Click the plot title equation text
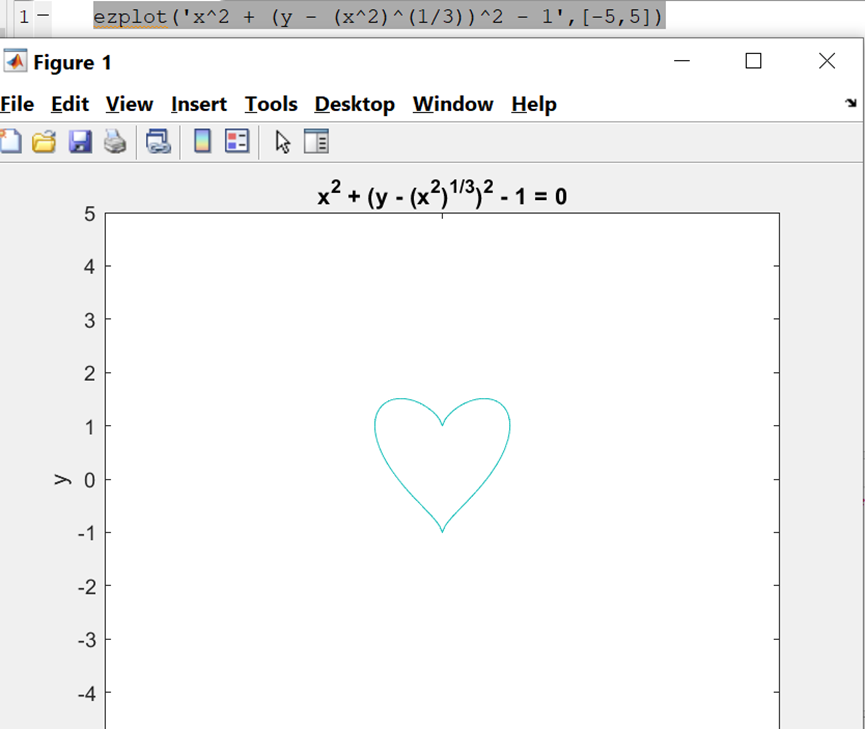The height and width of the screenshot is (729, 865). [x=442, y=194]
